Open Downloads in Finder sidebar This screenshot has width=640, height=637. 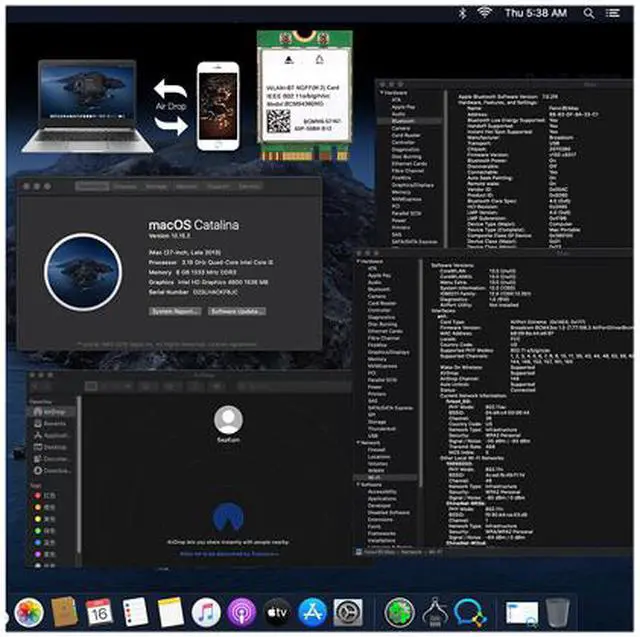pos(51,471)
